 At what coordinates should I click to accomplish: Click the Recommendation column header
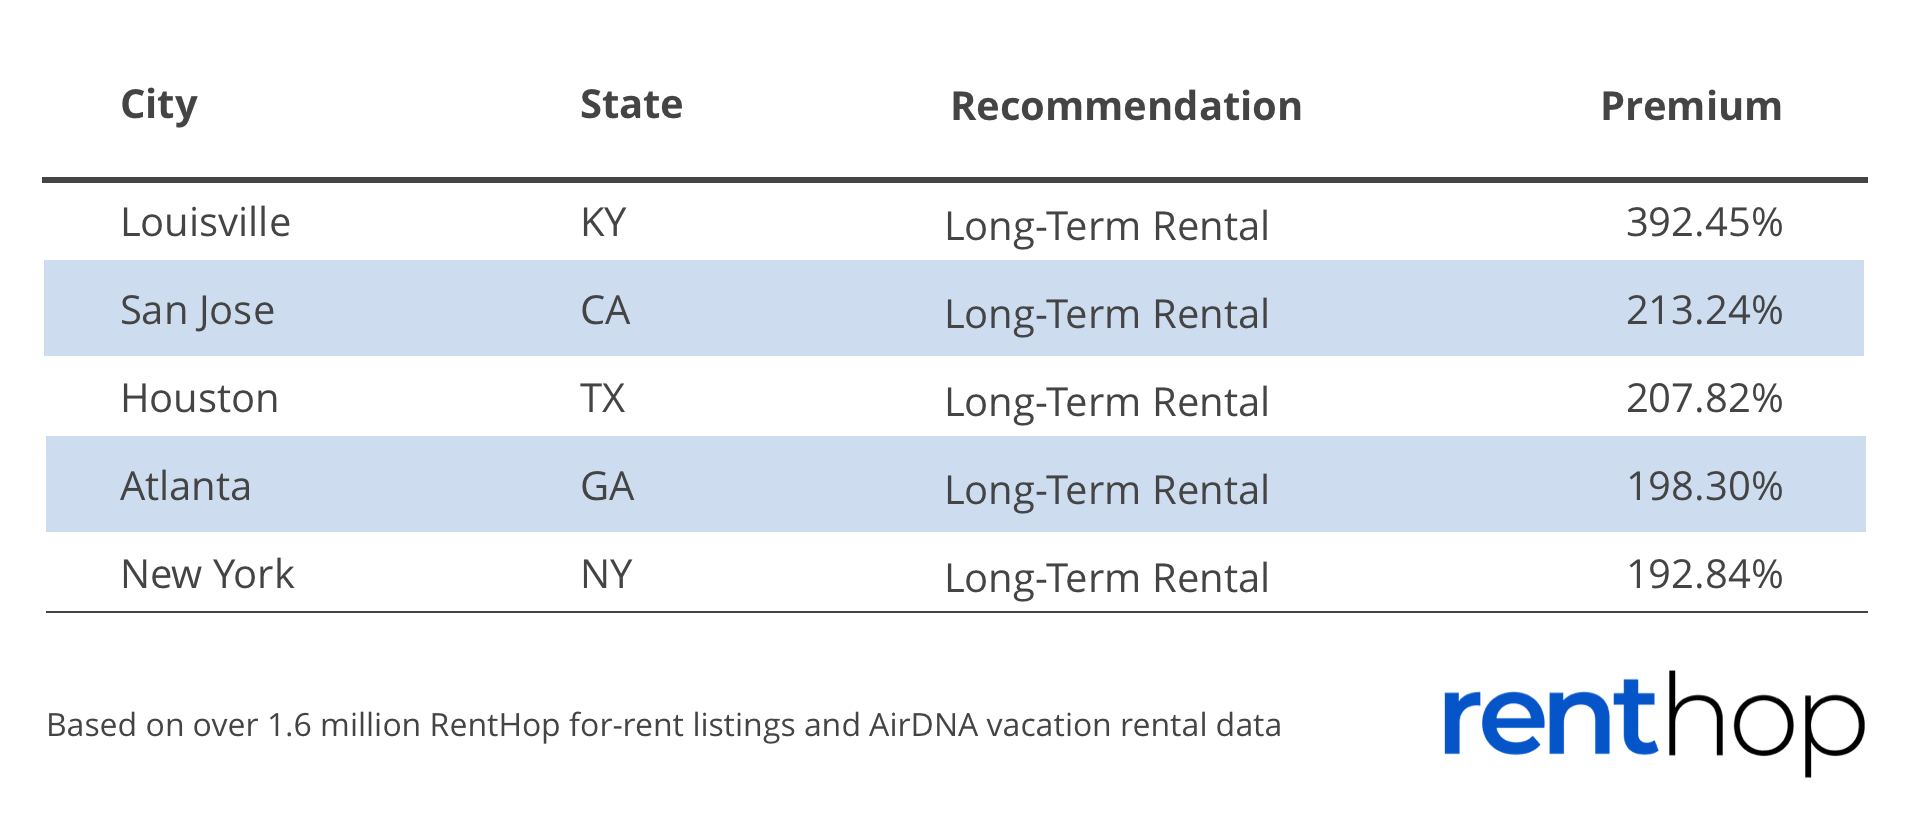[1126, 106]
